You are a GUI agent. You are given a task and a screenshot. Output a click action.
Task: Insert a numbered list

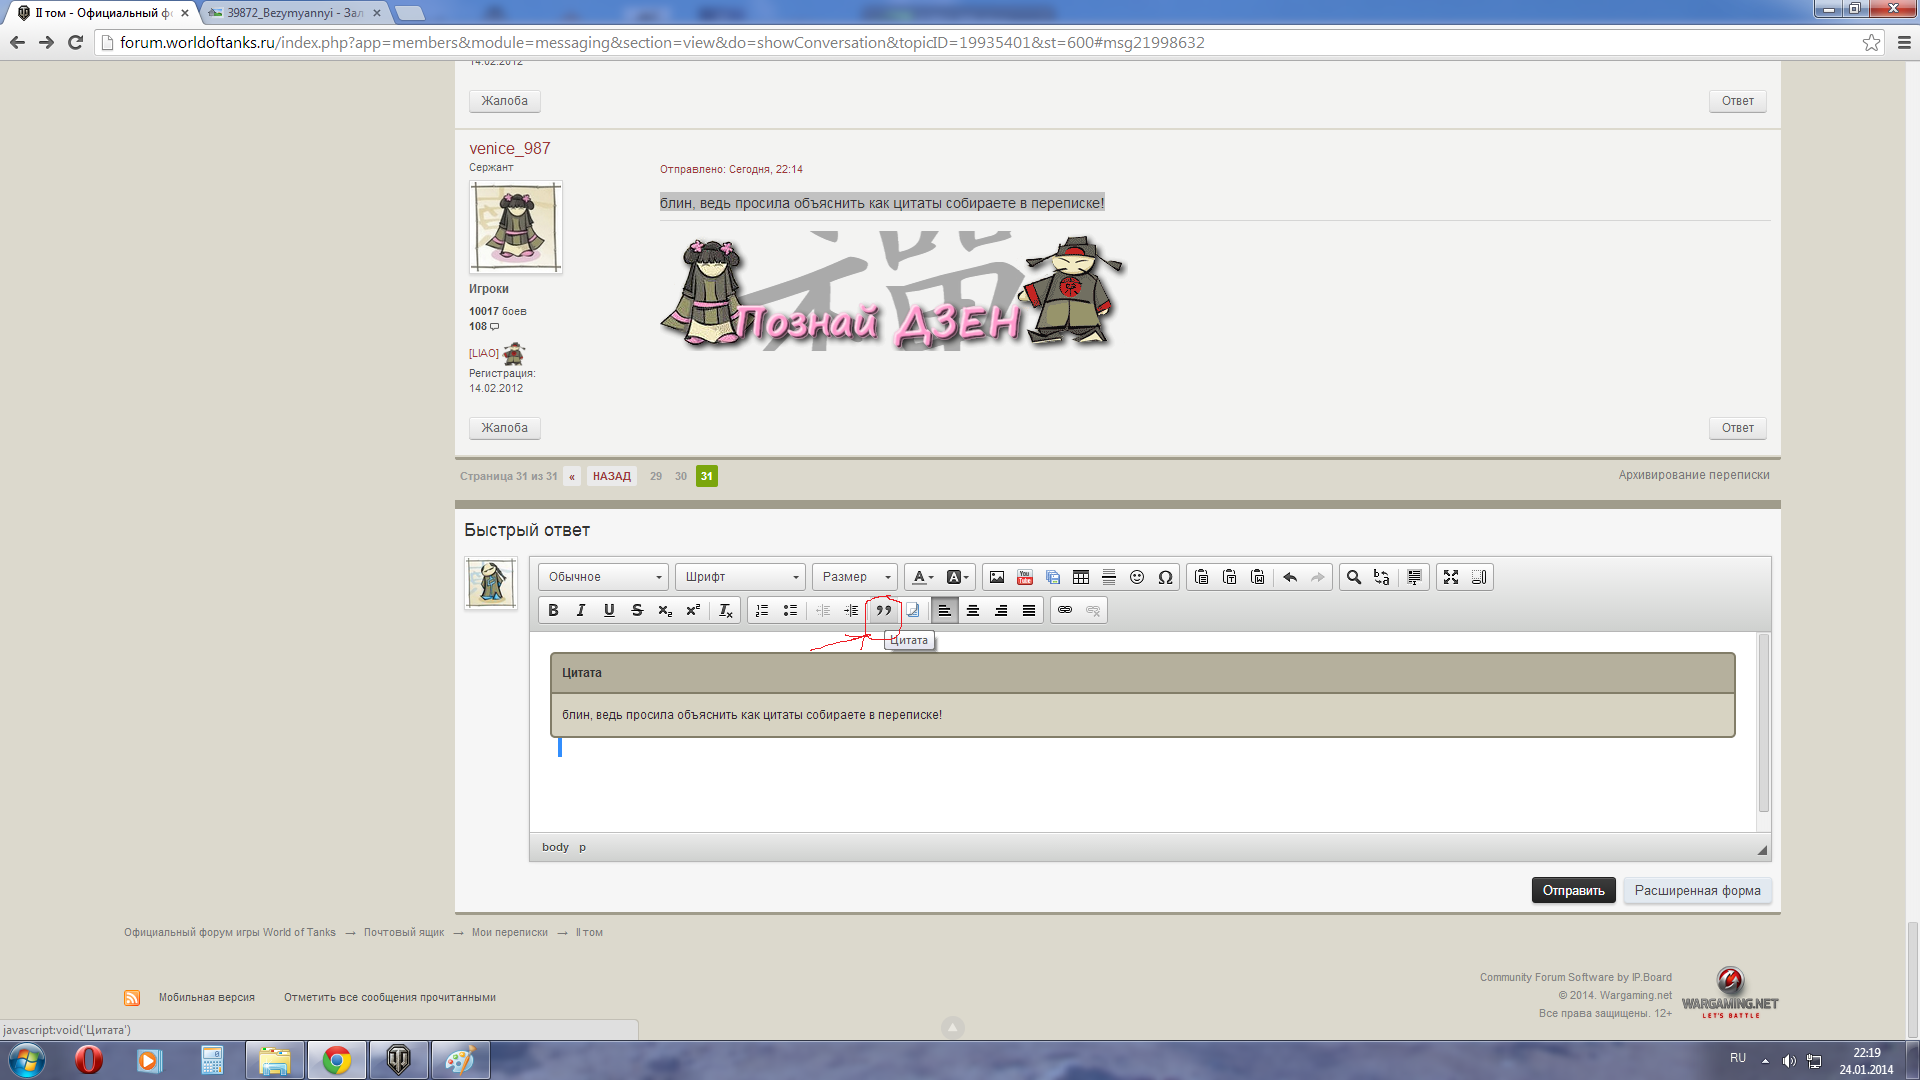click(x=762, y=610)
